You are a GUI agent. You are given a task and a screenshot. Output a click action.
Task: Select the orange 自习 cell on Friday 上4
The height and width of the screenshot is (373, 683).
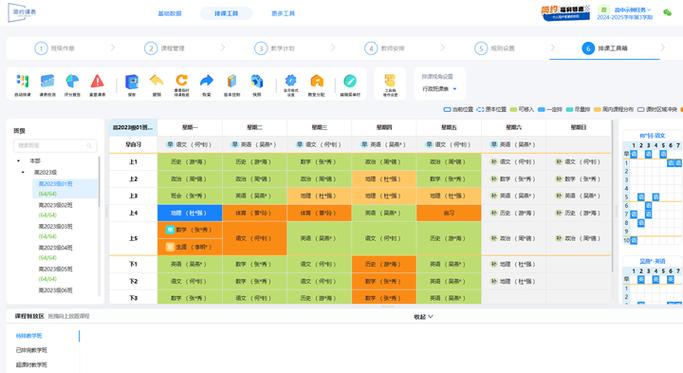click(449, 213)
